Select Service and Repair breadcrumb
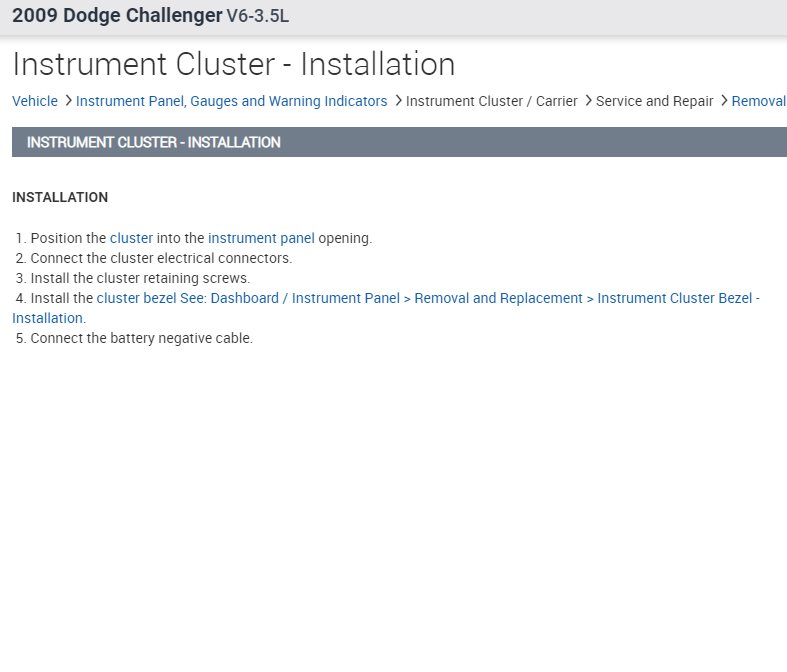Image resolution: width=787 pixels, height=672 pixels. click(654, 101)
